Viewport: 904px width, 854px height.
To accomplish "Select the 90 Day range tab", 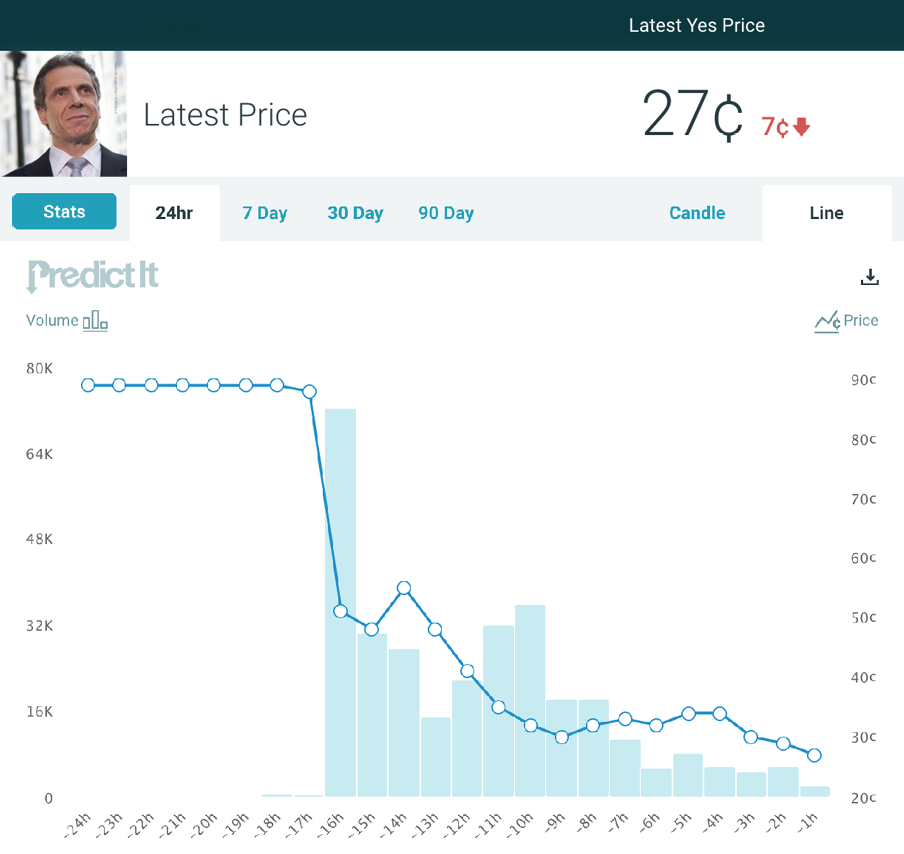I will coord(446,213).
